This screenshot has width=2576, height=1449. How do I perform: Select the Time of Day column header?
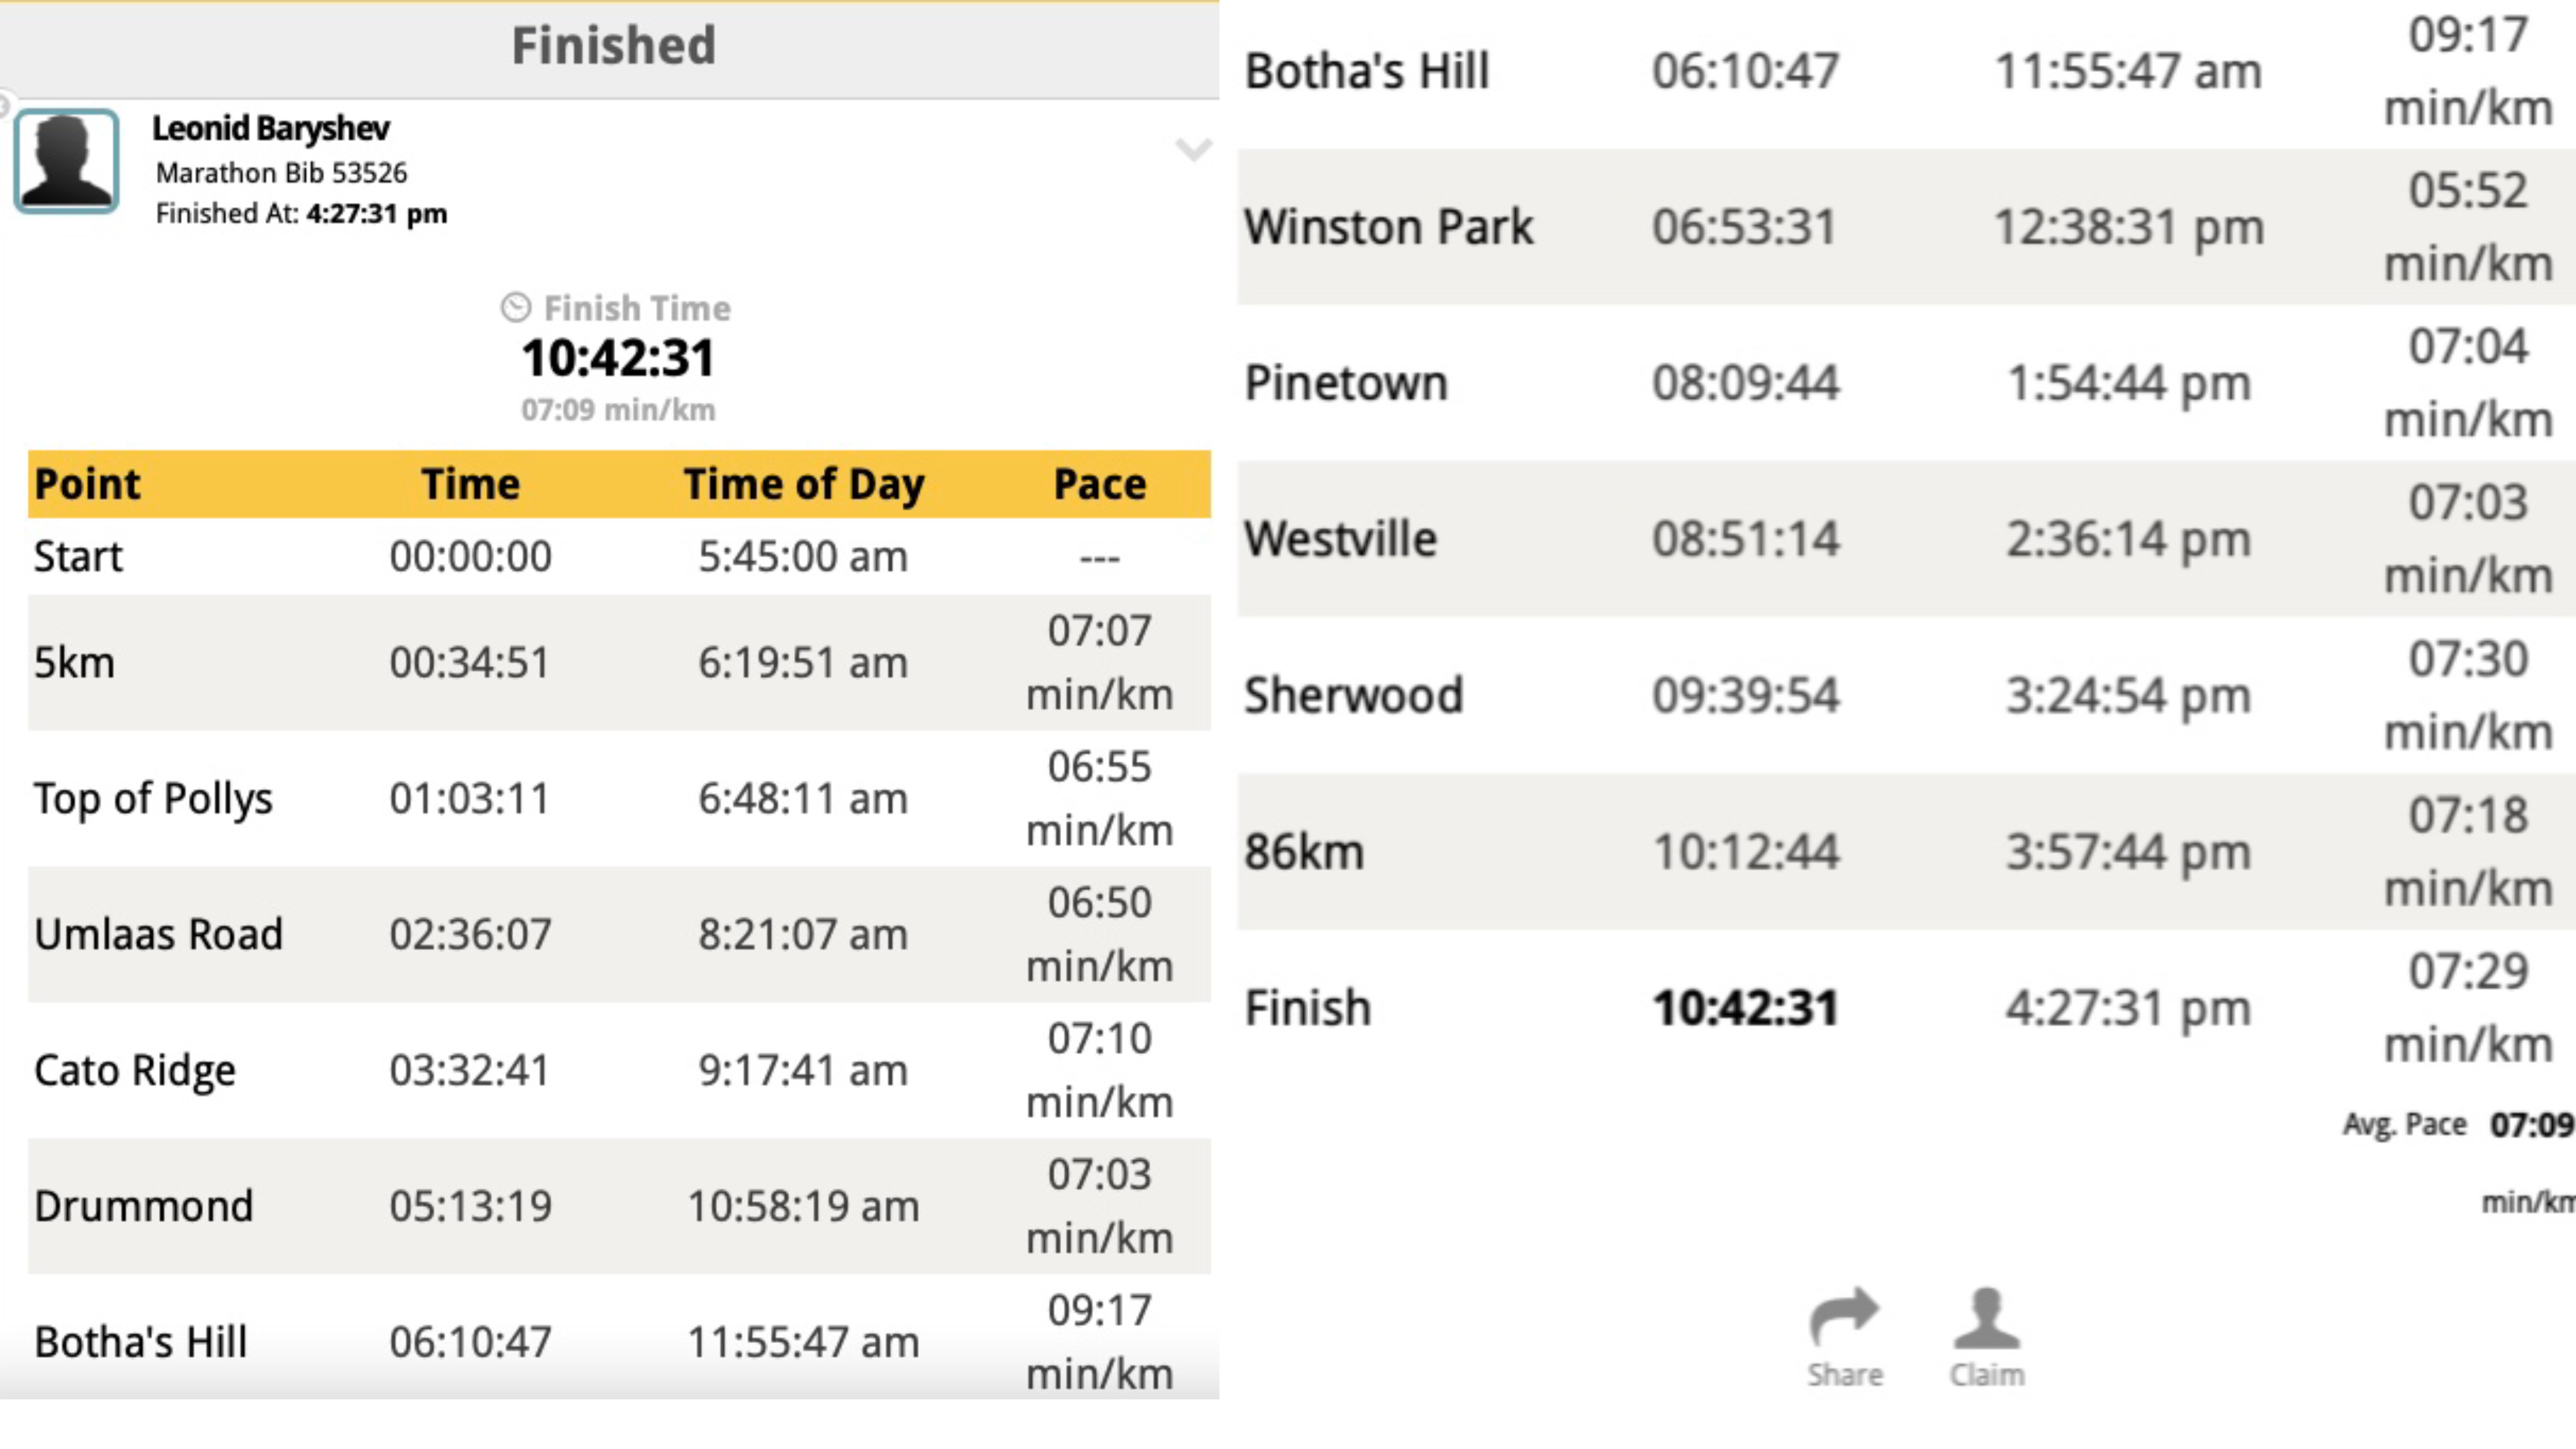coord(804,484)
